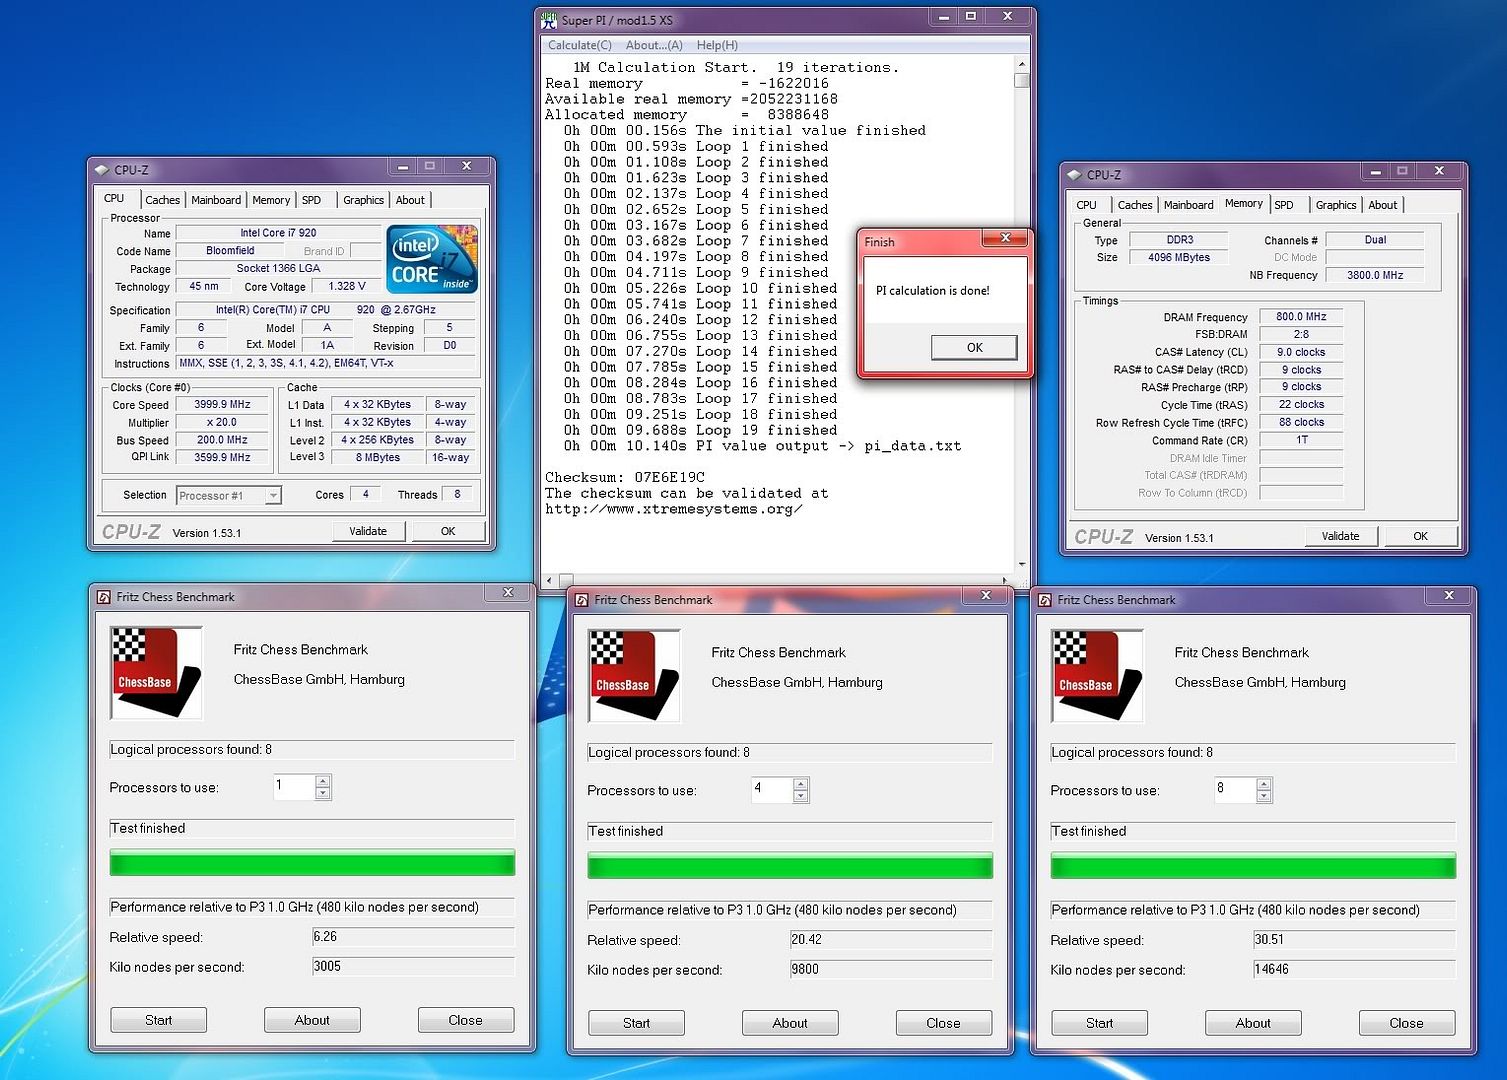Click OK in the PI calculation done dialog

974,347
